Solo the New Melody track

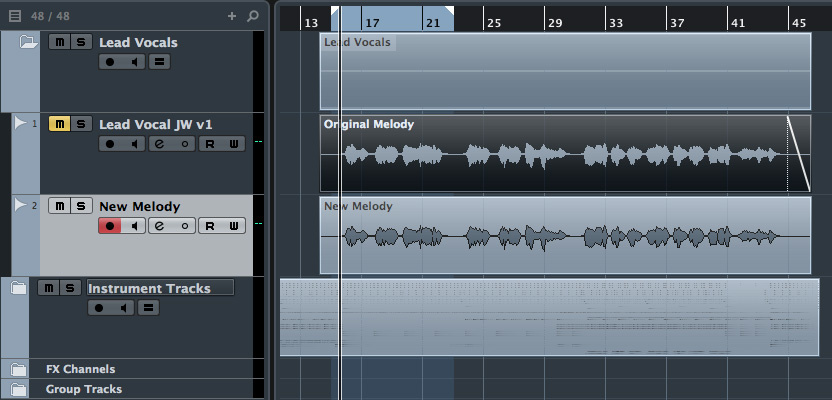(x=81, y=206)
